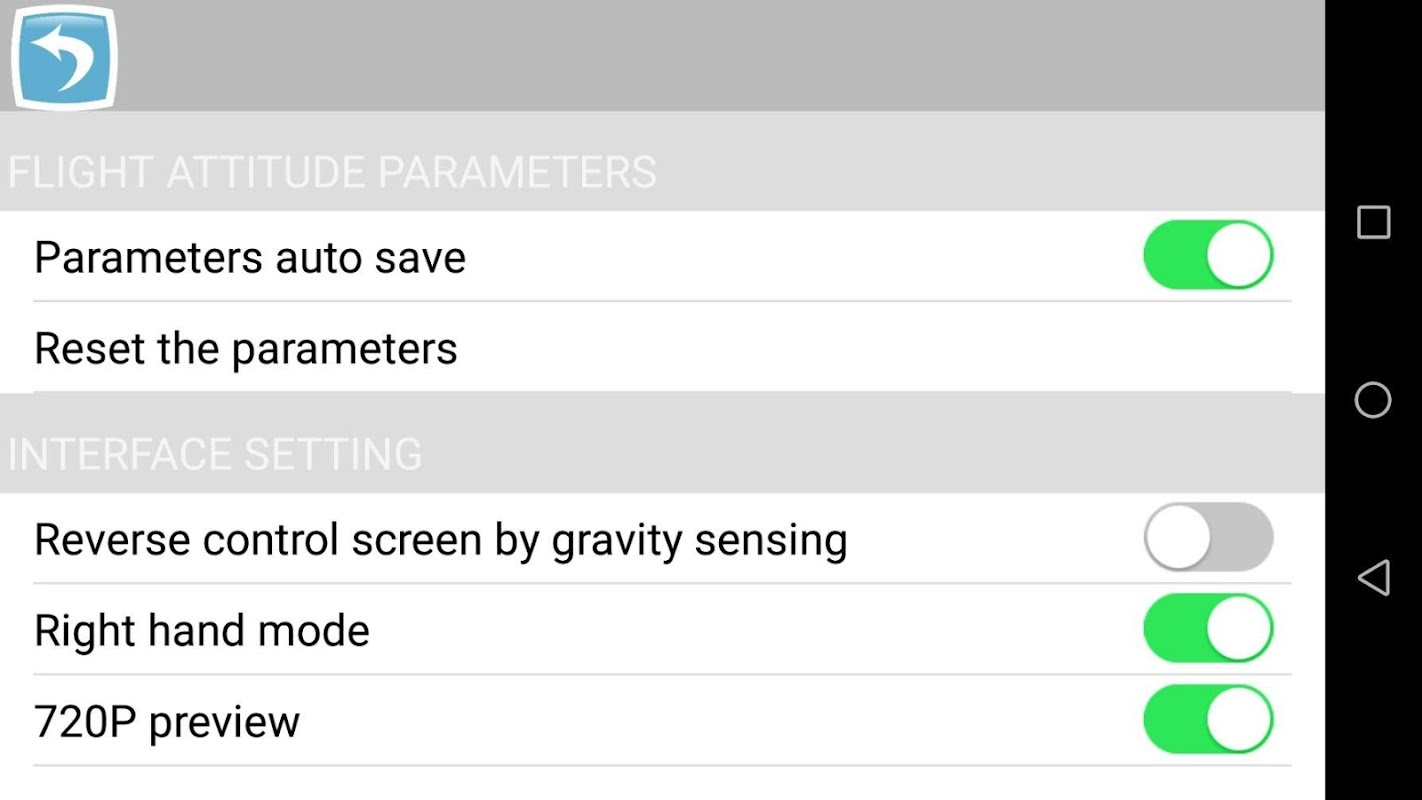
Task: Tap the 720P preview label text
Action: tap(167, 721)
